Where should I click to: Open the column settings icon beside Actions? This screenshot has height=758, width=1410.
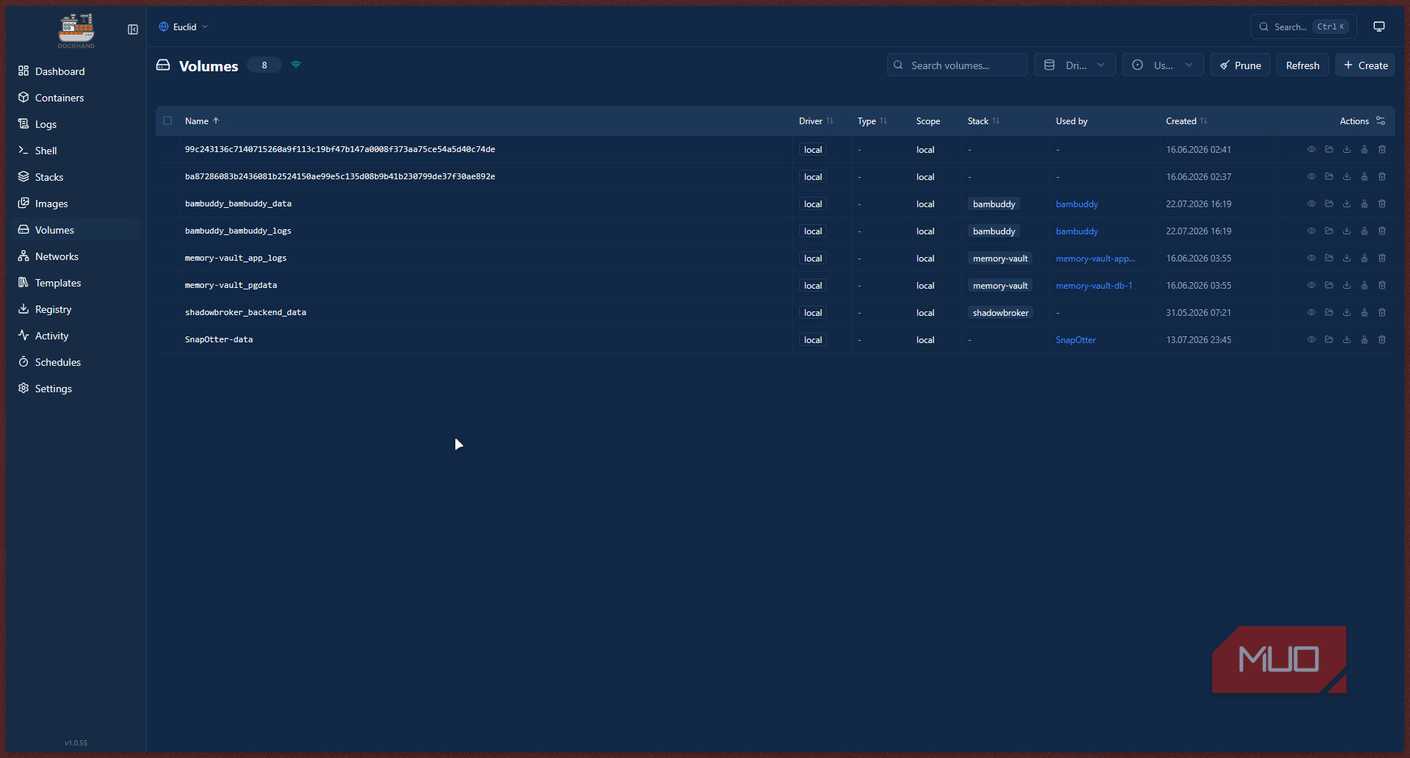(1381, 121)
